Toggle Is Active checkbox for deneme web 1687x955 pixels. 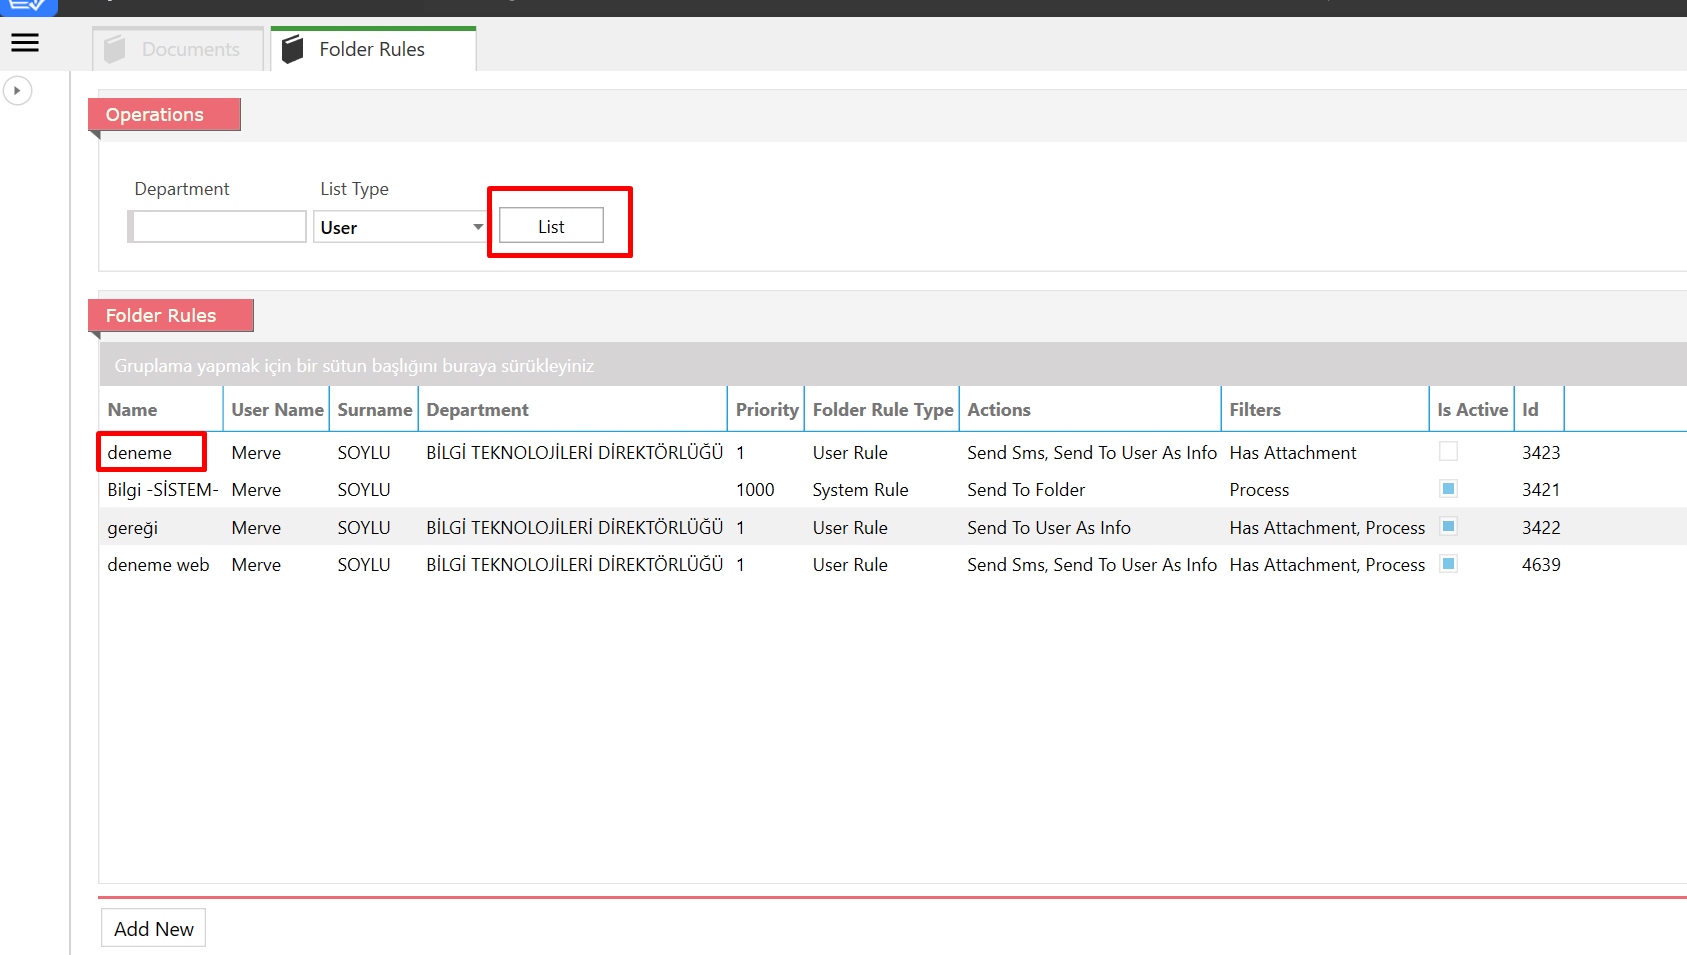point(1448,564)
